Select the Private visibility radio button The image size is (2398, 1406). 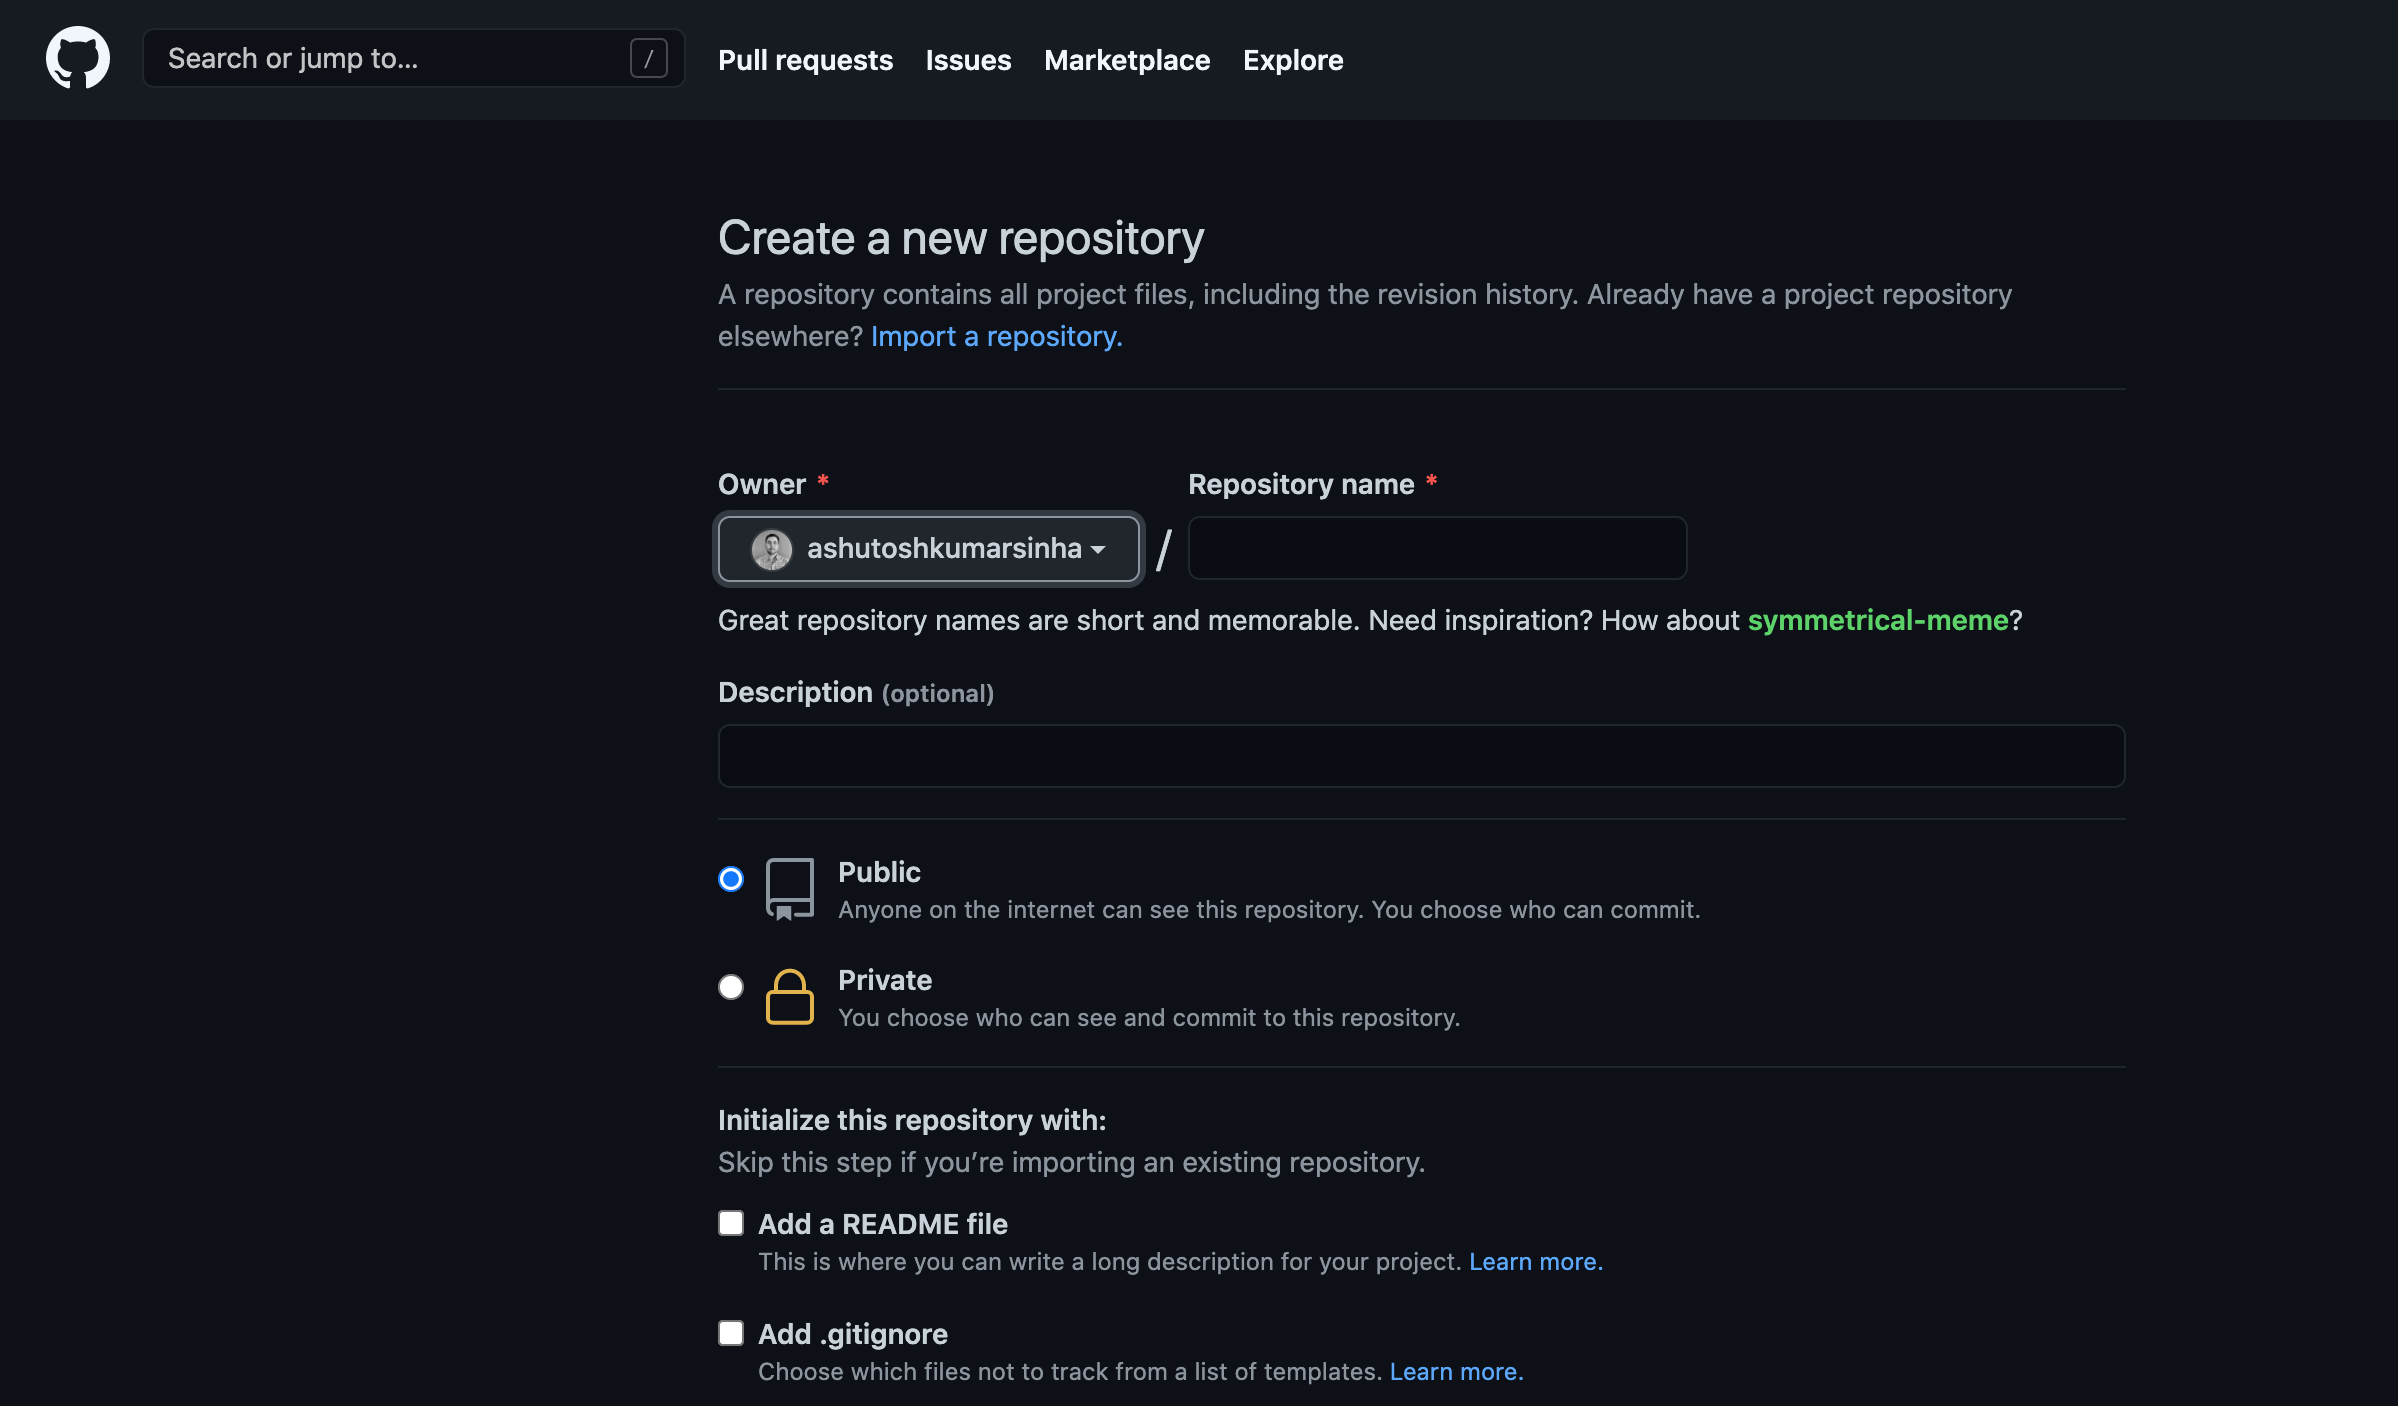pos(731,987)
